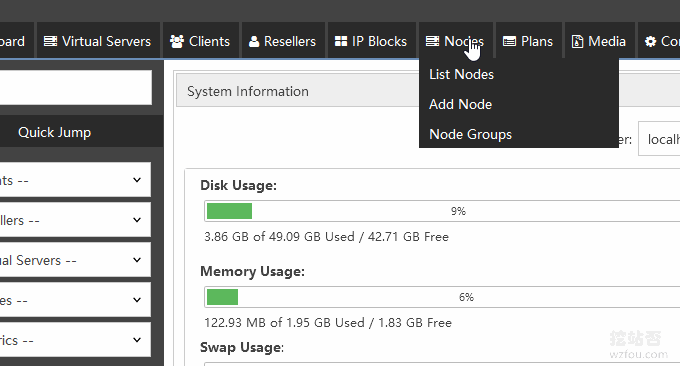Click the '9%' disk usage value
The image size is (680, 366).
coord(458,211)
